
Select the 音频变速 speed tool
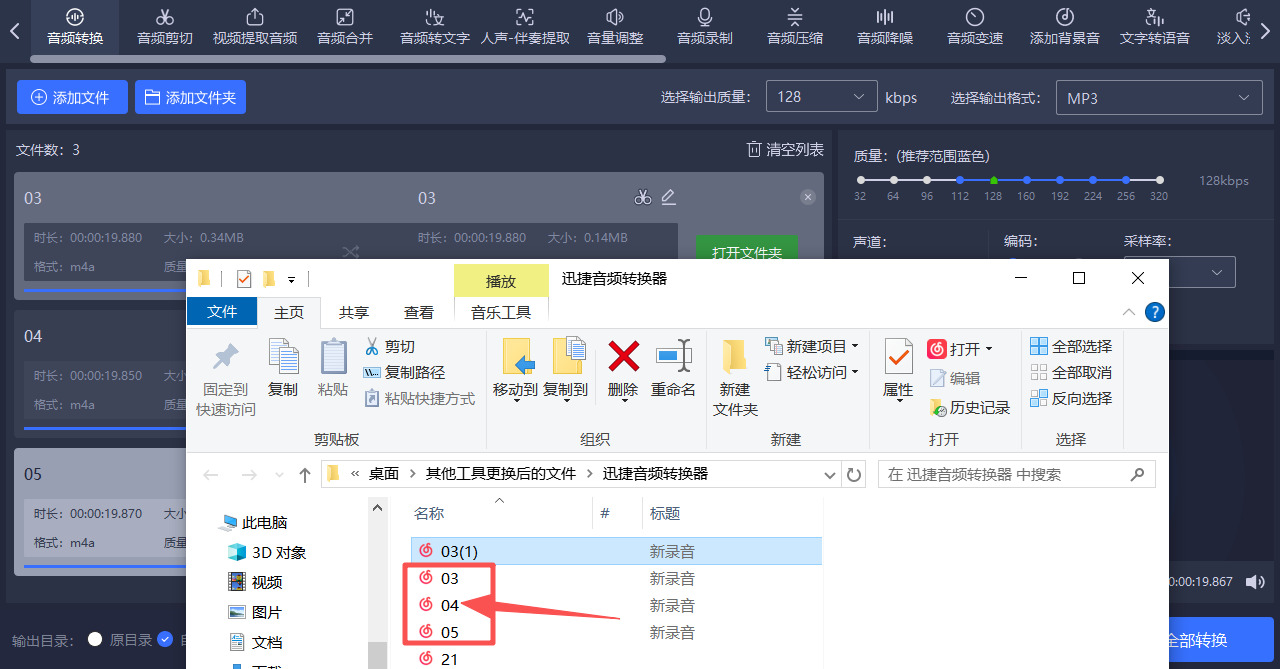(x=975, y=27)
